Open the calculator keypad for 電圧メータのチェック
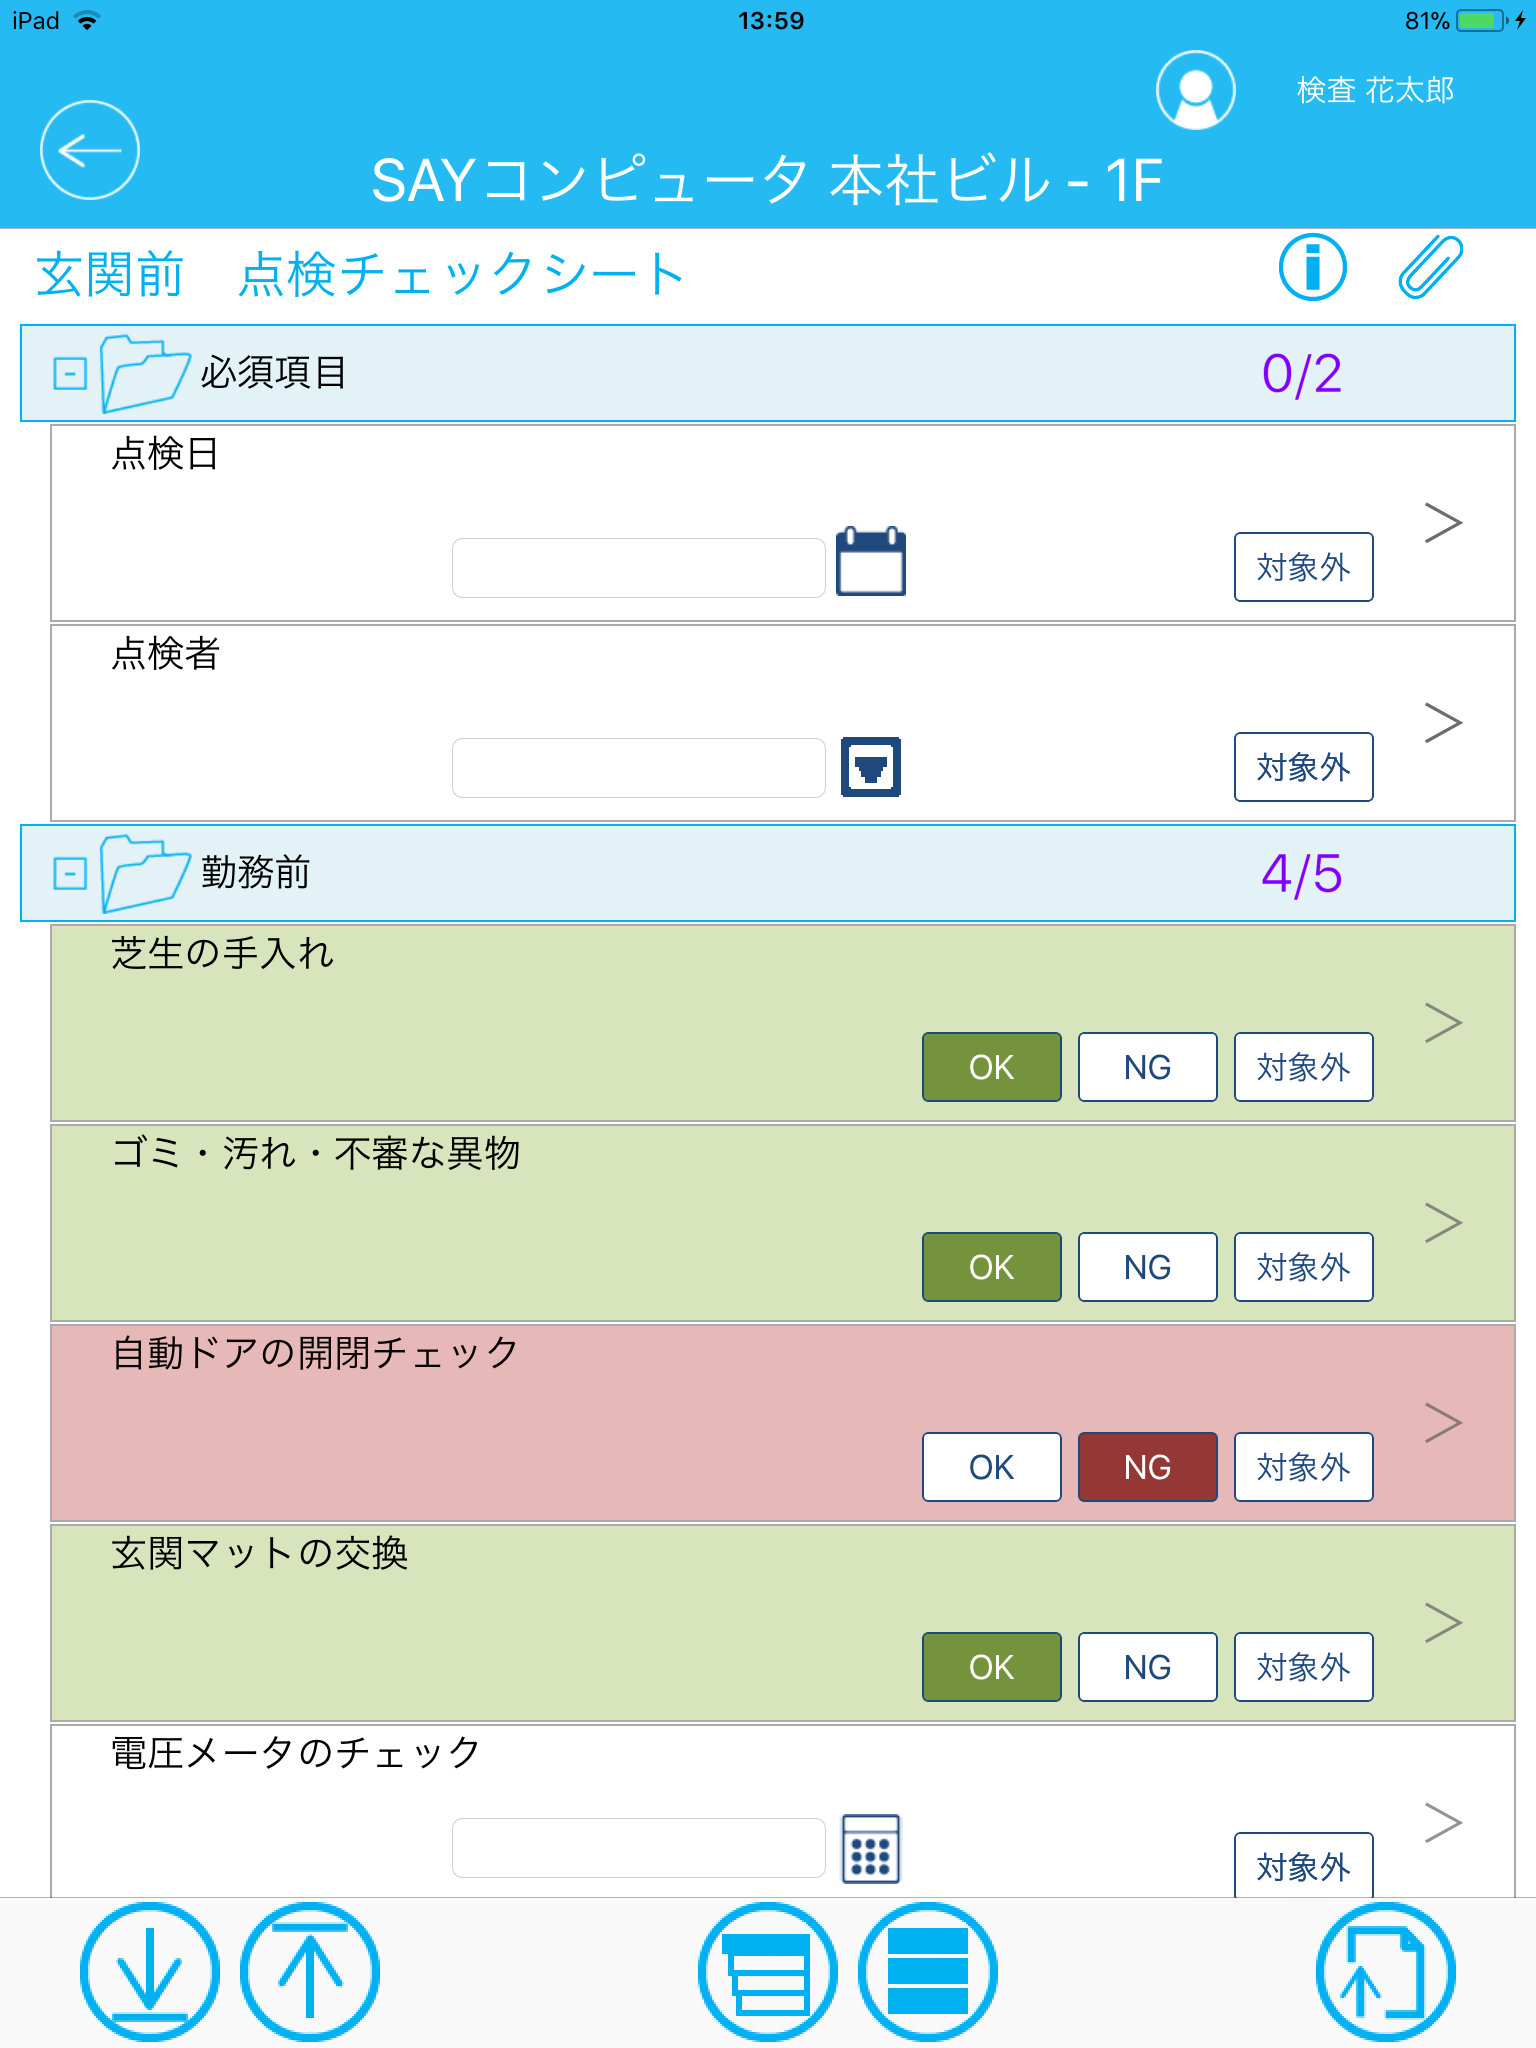 tap(870, 1848)
